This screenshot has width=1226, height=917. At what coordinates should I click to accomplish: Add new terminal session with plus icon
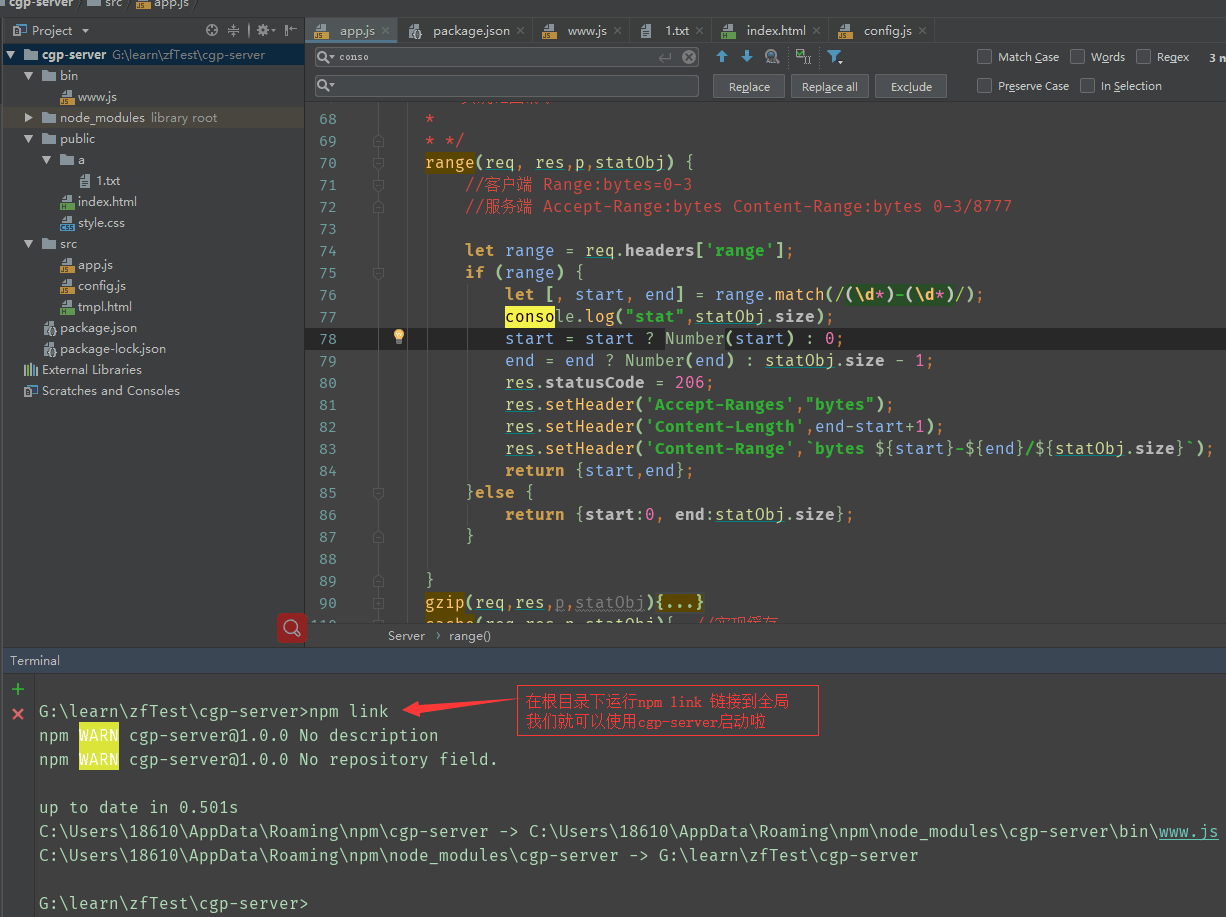click(17, 689)
